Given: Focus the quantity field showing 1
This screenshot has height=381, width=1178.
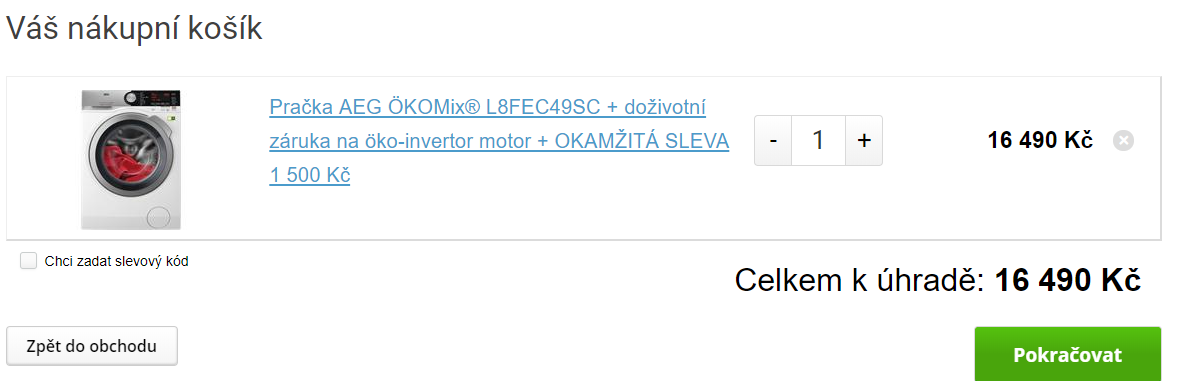Looking at the screenshot, I should coord(819,141).
